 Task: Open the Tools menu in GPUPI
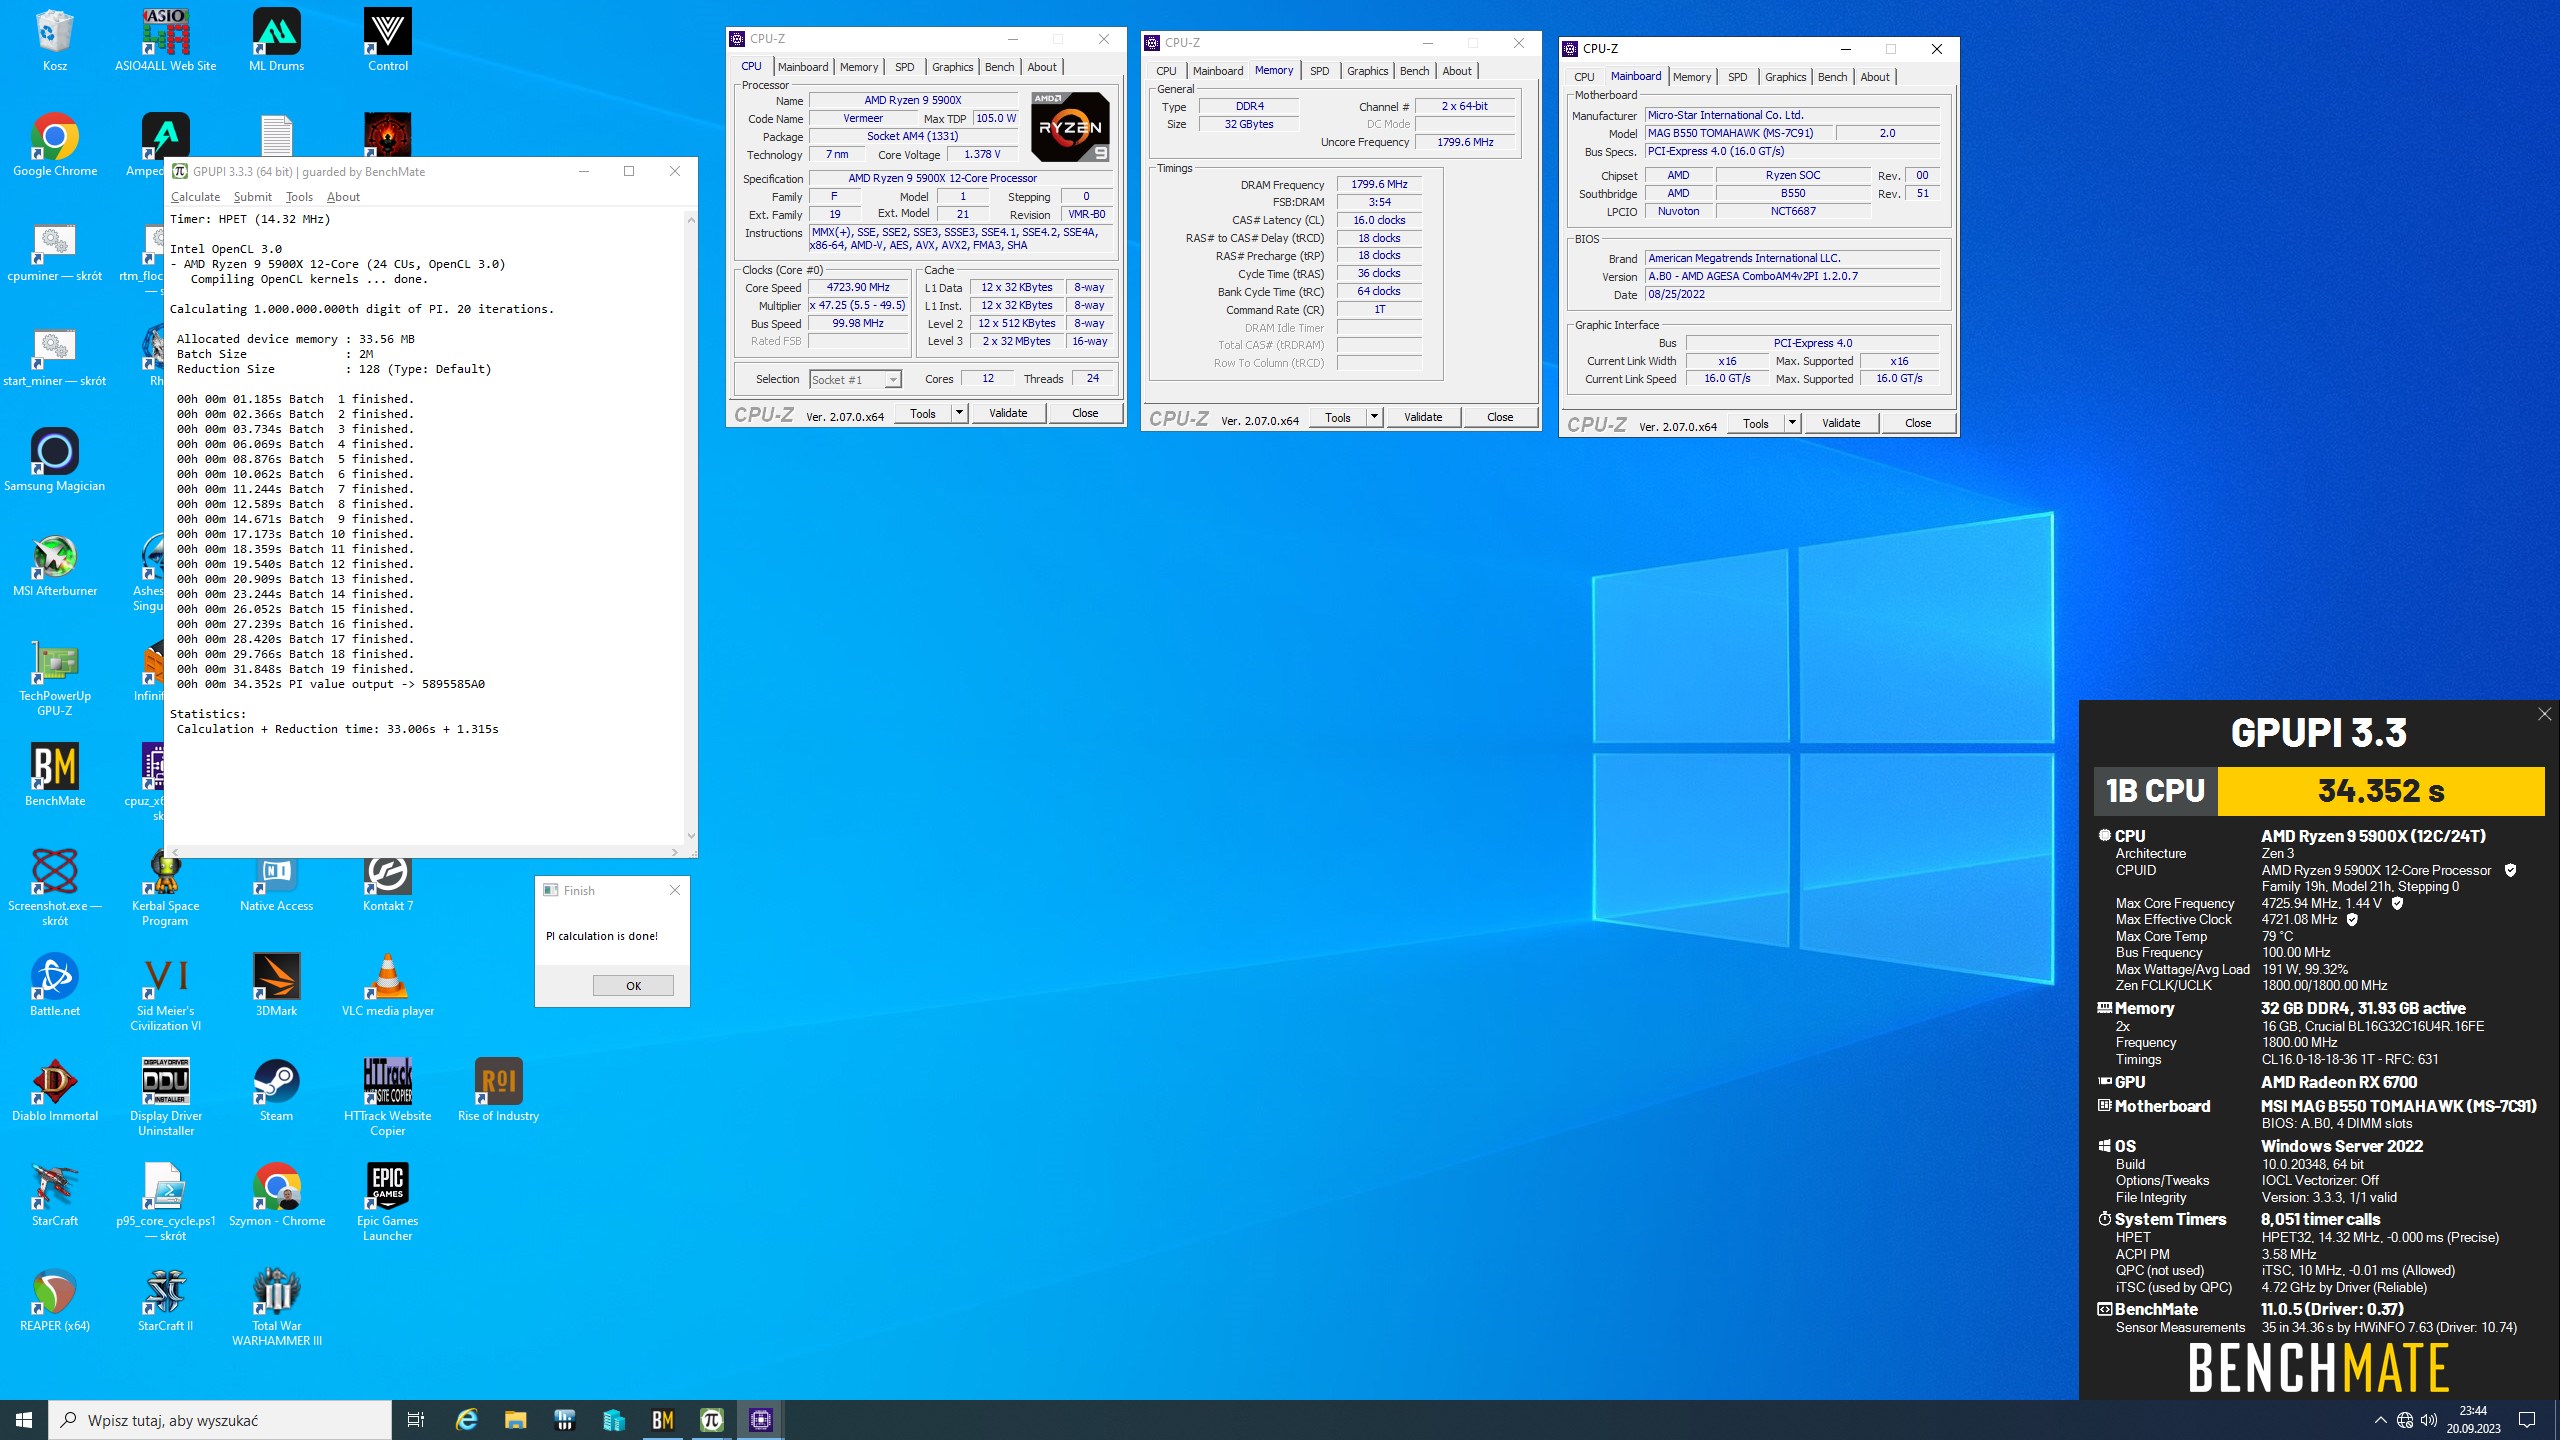coord(299,197)
